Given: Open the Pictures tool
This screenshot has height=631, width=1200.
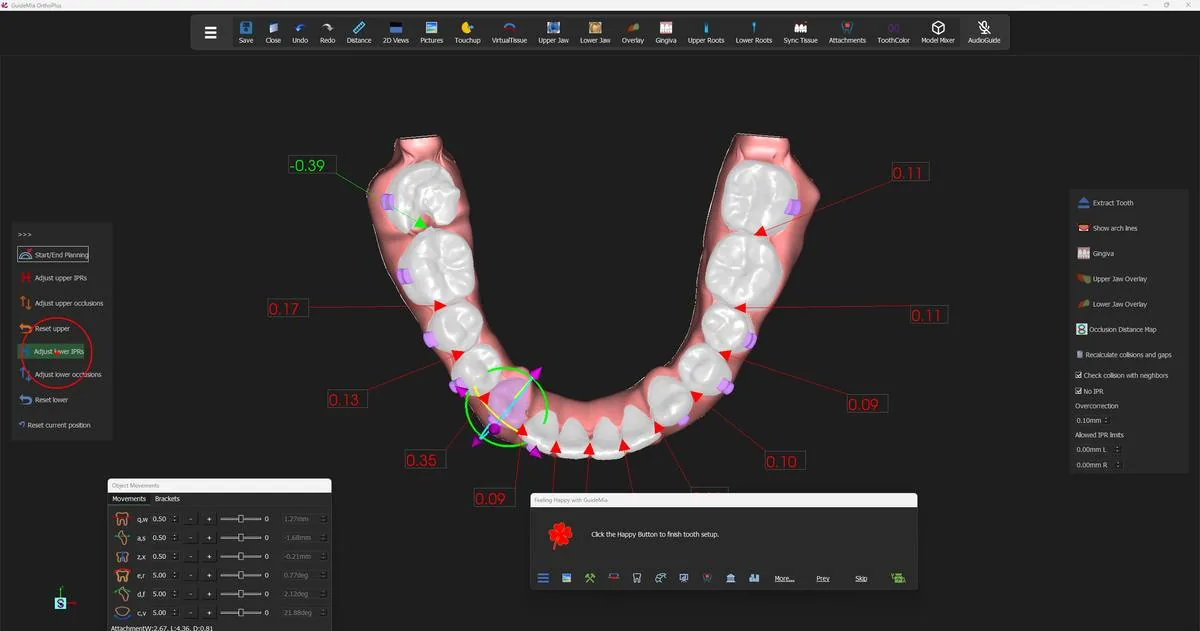Looking at the screenshot, I should pos(431,32).
